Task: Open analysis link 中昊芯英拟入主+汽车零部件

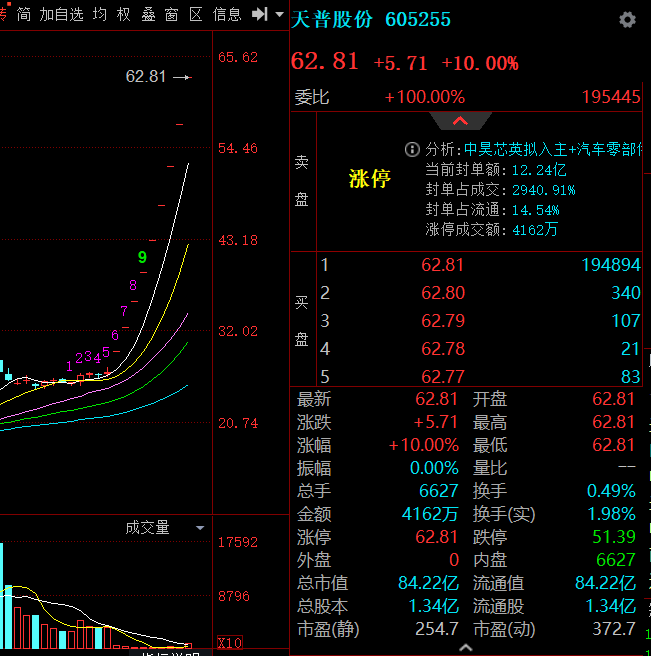Action: [x=553, y=149]
